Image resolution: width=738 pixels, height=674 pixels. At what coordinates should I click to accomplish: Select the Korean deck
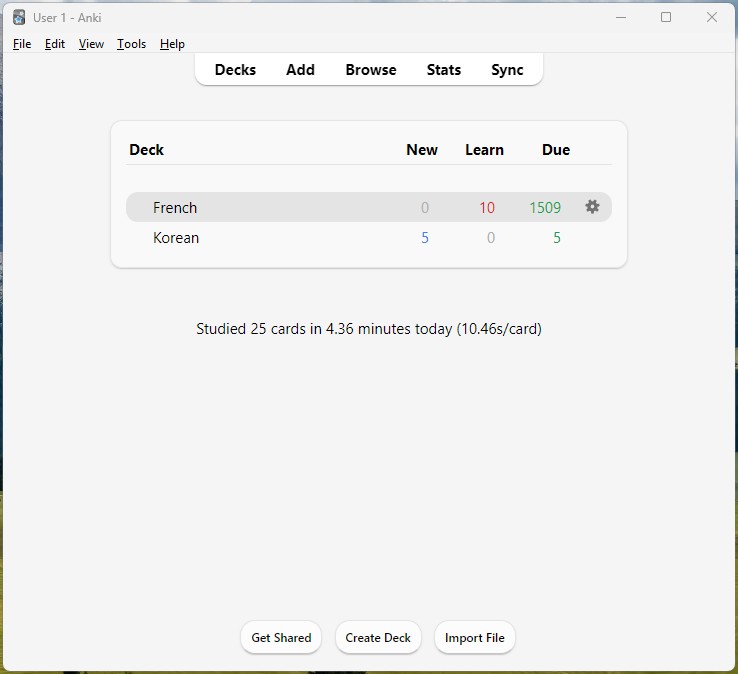pyautogui.click(x=176, y=238)
